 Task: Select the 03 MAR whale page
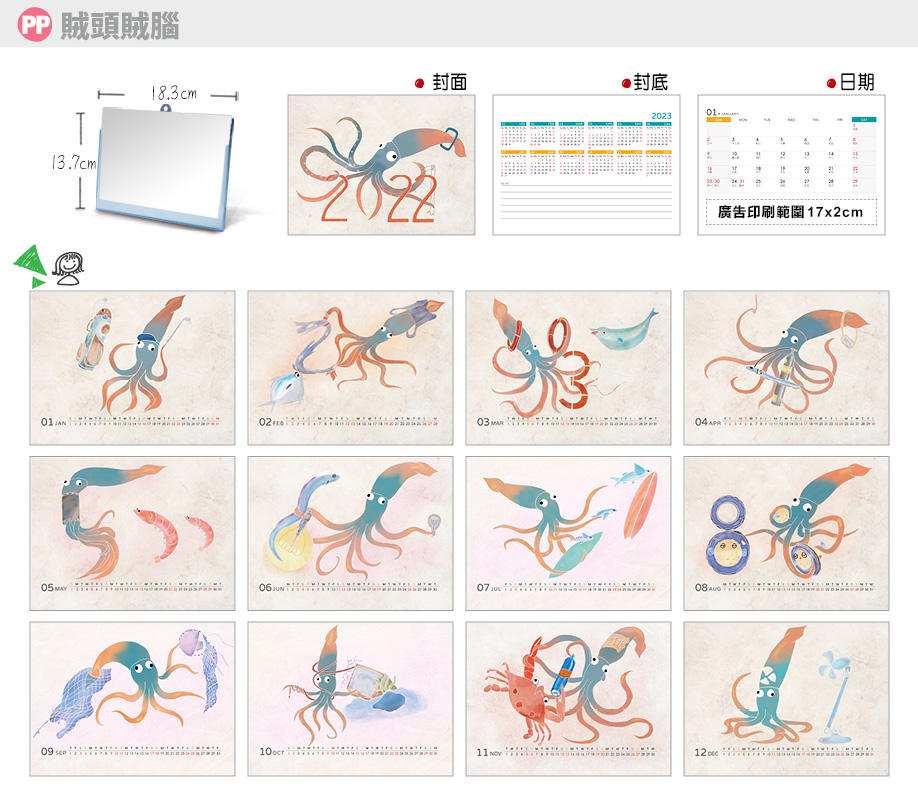coord(568,367)
